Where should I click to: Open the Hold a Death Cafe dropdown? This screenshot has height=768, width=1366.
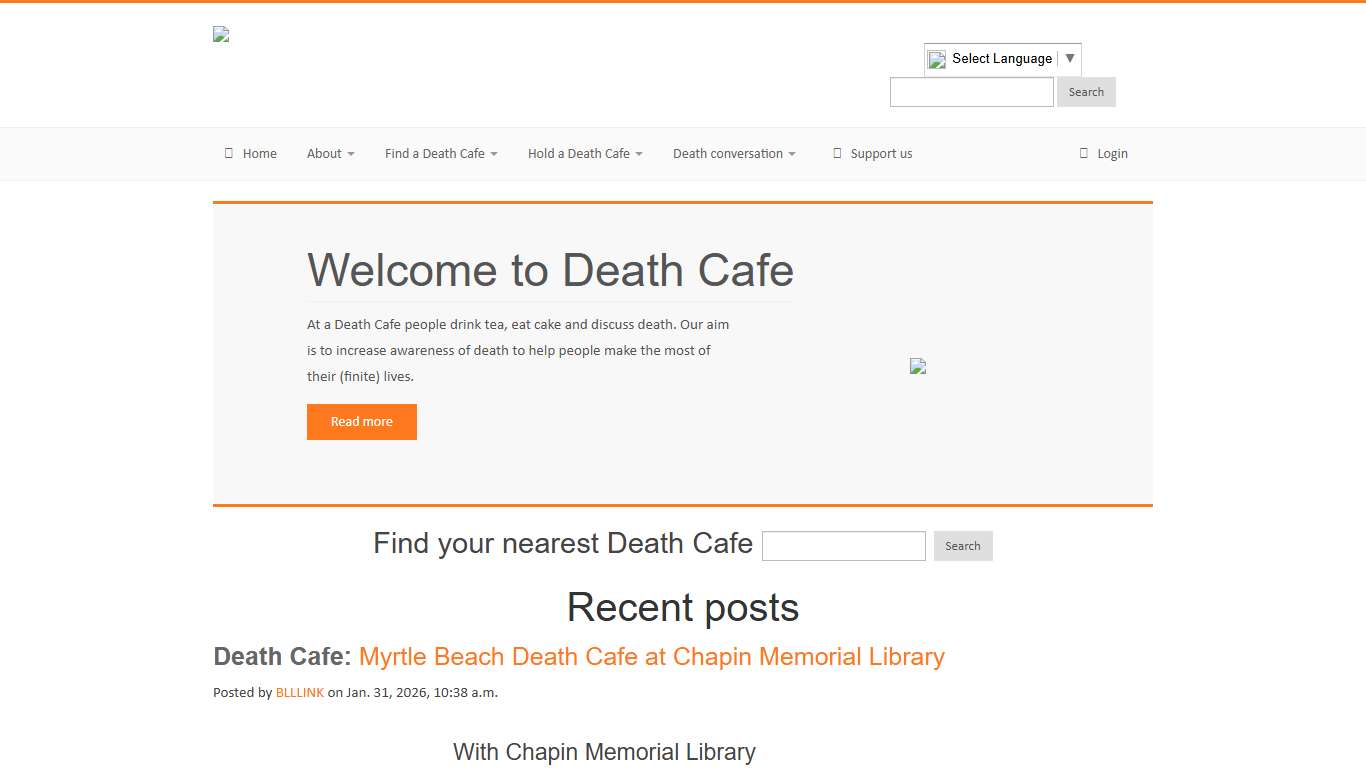pos(585,153)
